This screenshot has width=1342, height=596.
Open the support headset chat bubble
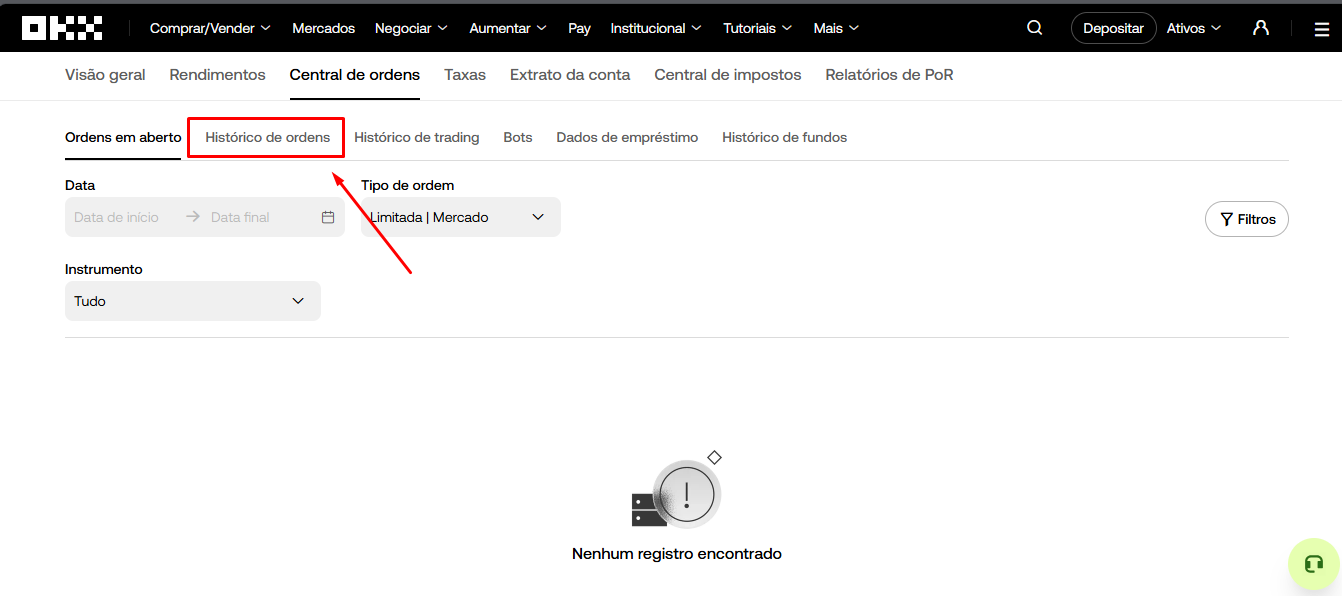[x=1314, y=564]
